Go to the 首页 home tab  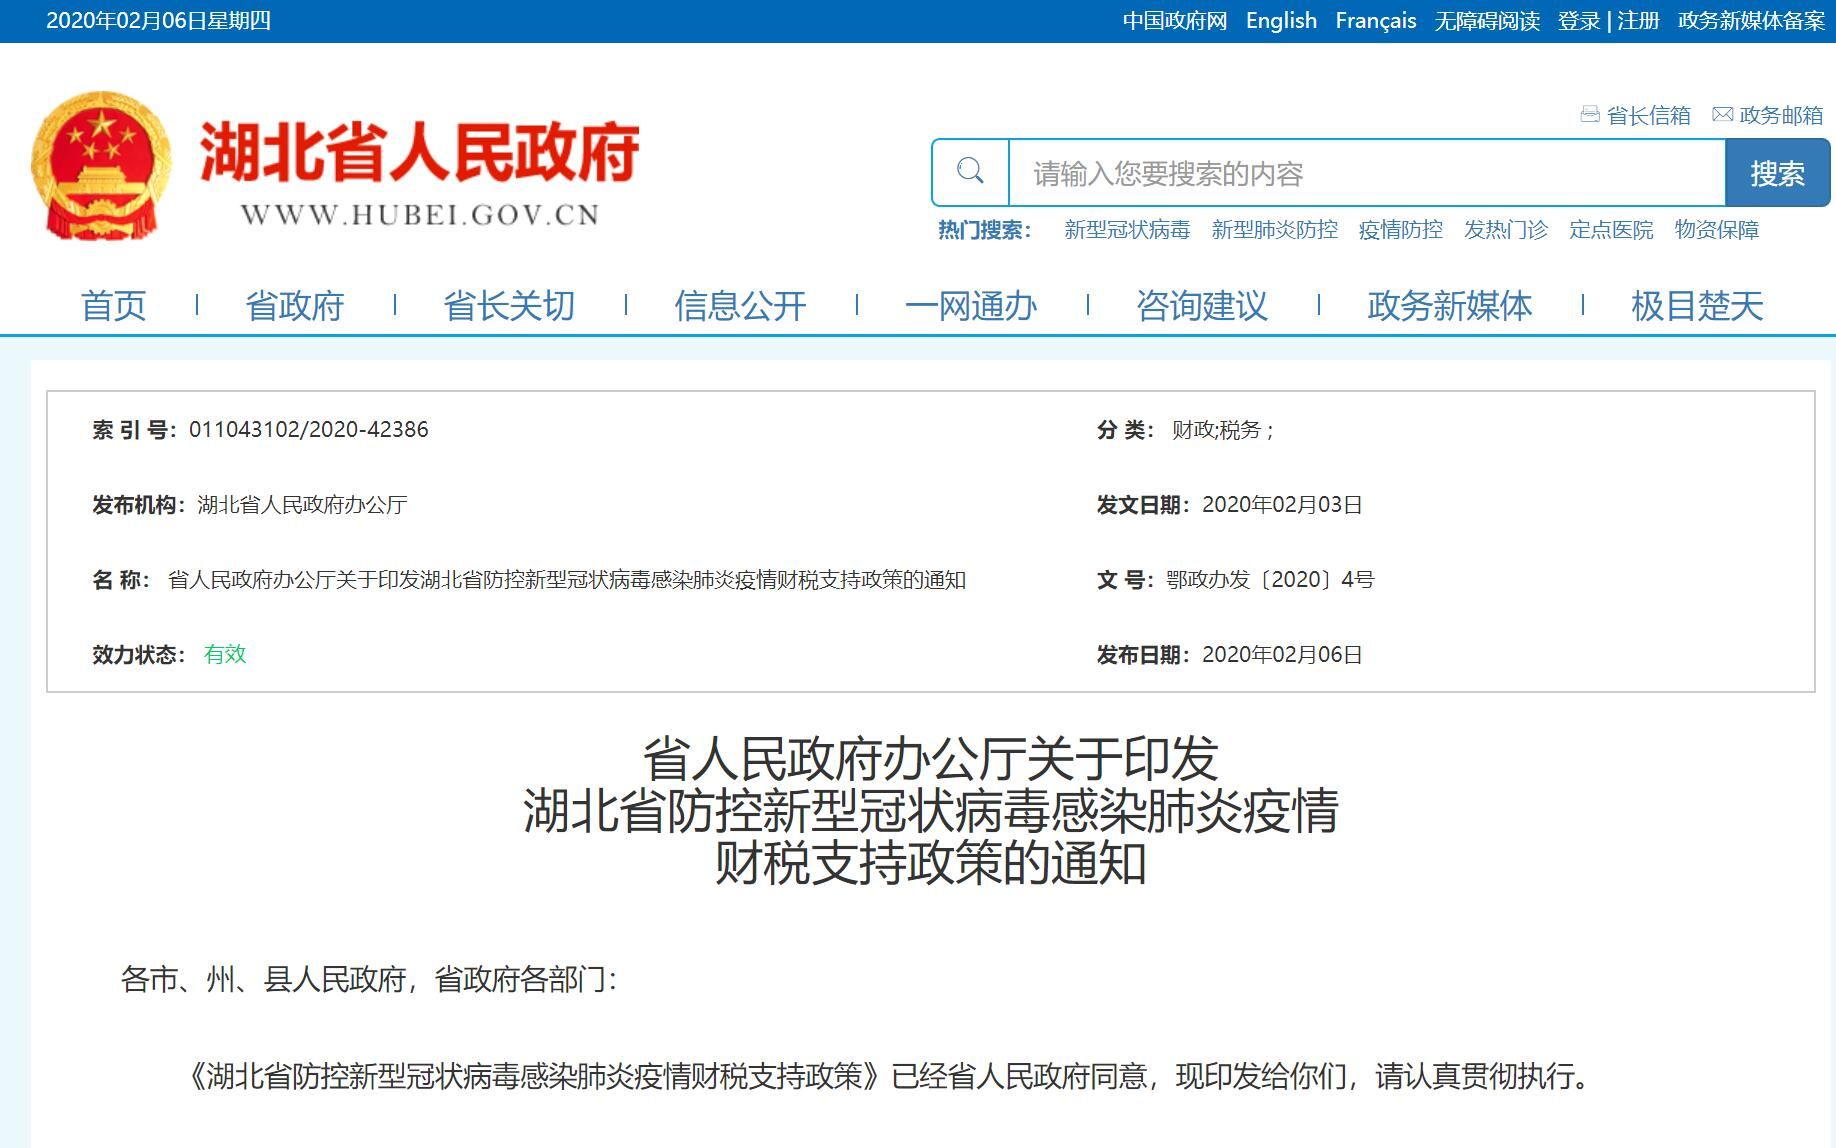(x=113, y=306)
